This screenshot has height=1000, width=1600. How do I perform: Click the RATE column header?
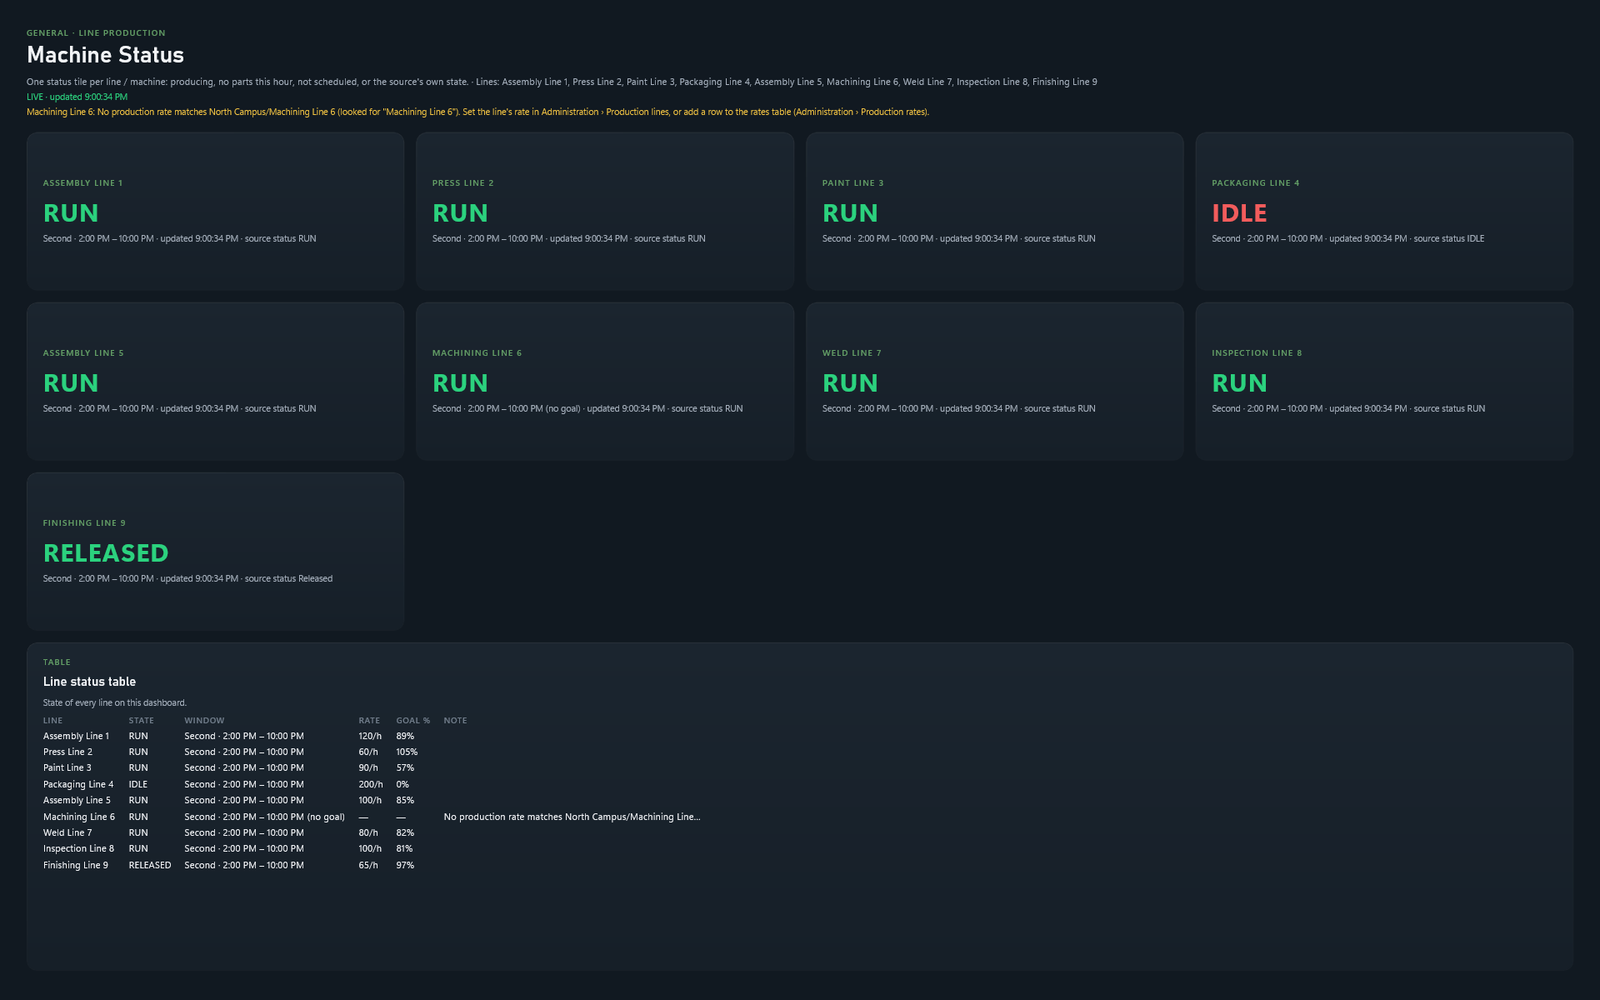click(369, 720)
